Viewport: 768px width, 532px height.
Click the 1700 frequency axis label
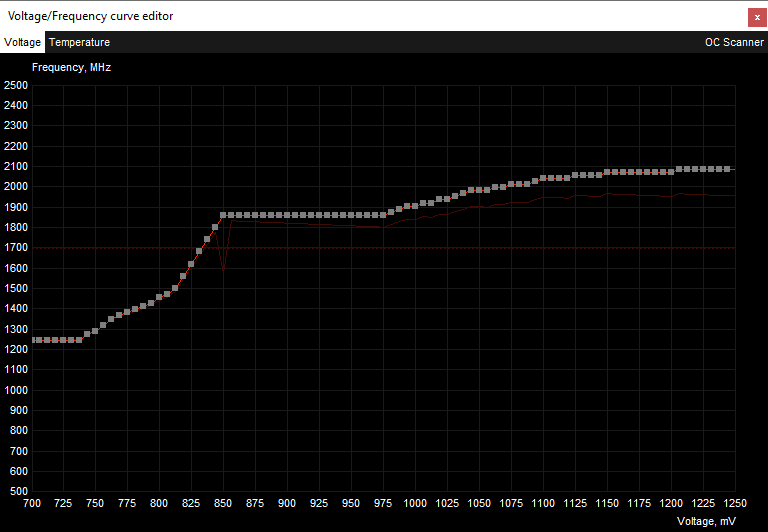pyautogui.click(x=16, y=248)
